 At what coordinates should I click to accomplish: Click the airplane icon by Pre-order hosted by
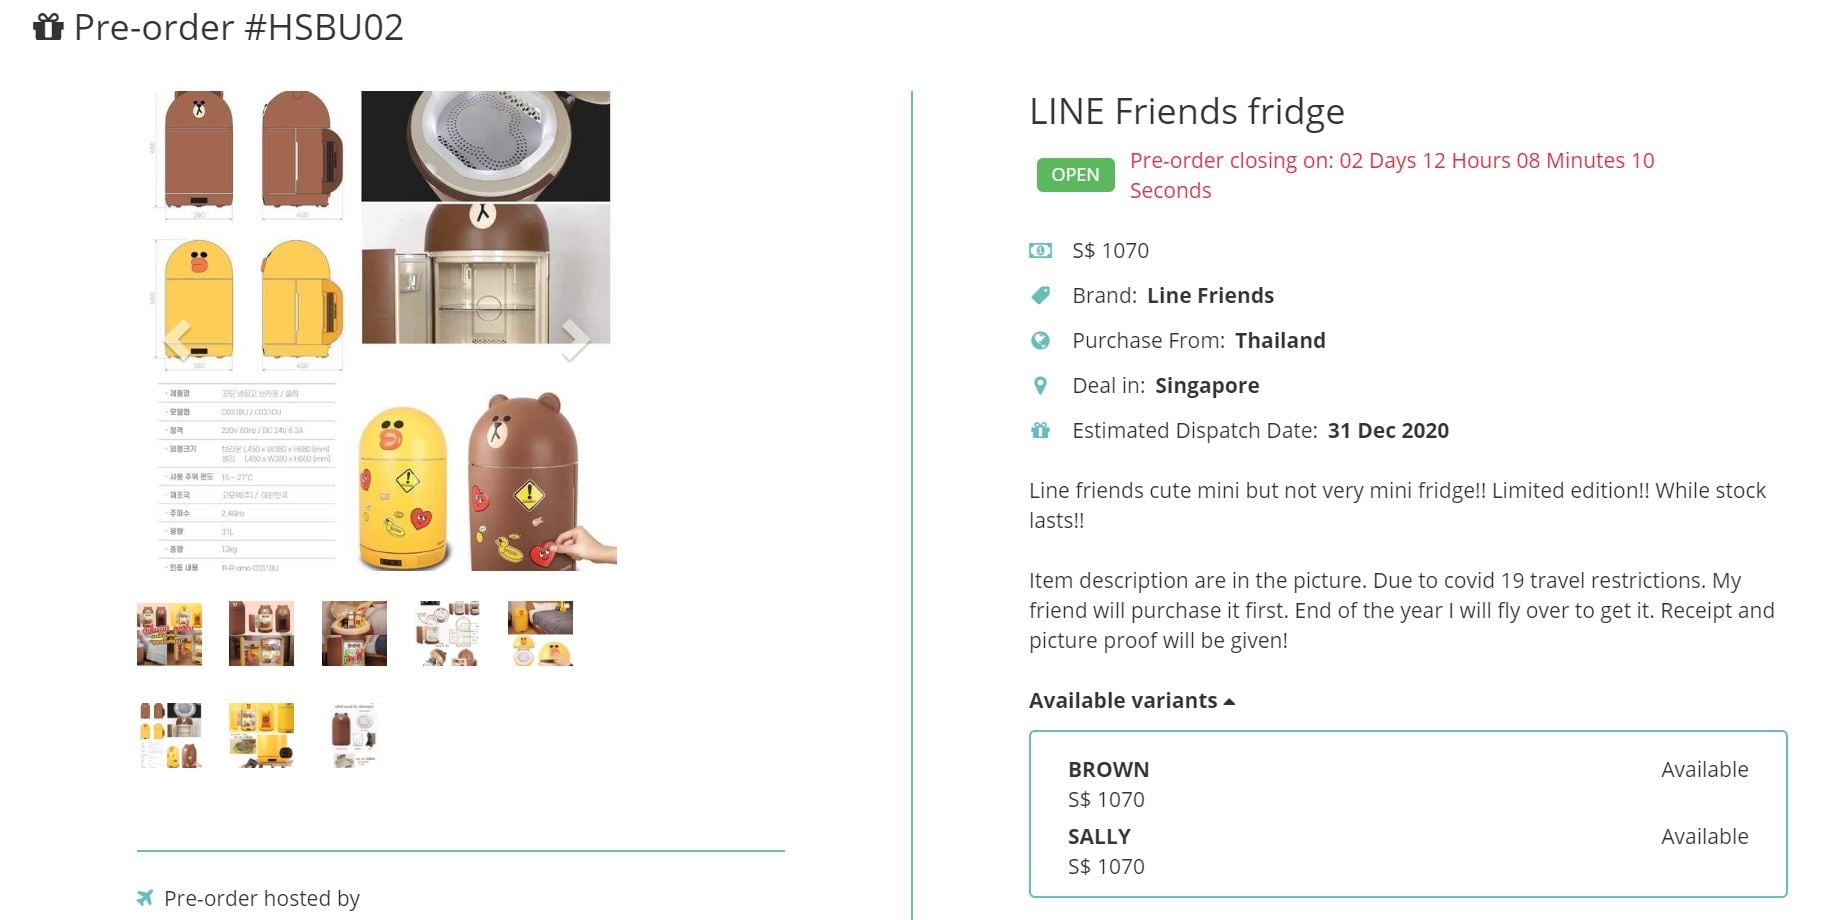[x=145, y=898]
